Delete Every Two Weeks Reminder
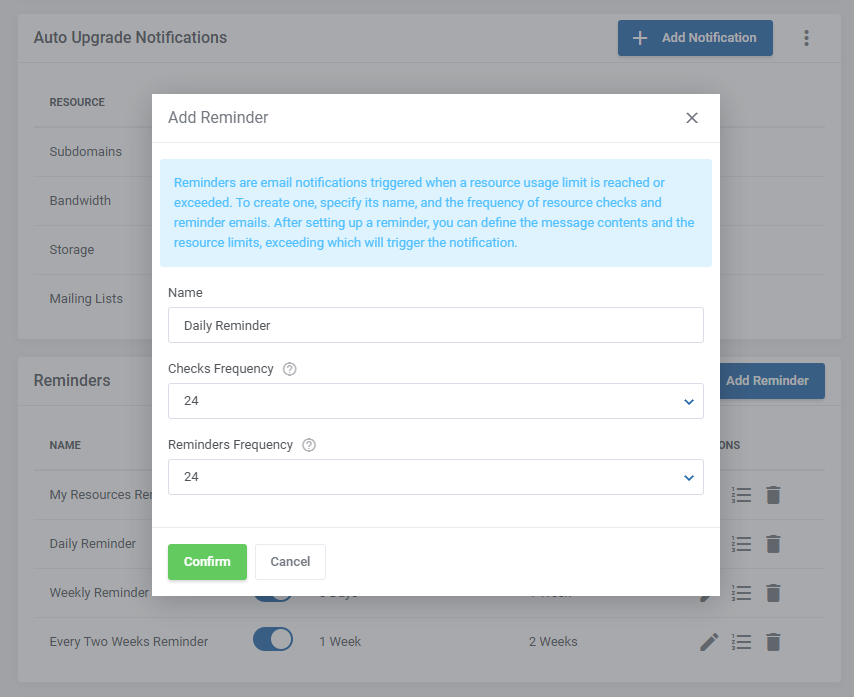 [x=773, y=642]
